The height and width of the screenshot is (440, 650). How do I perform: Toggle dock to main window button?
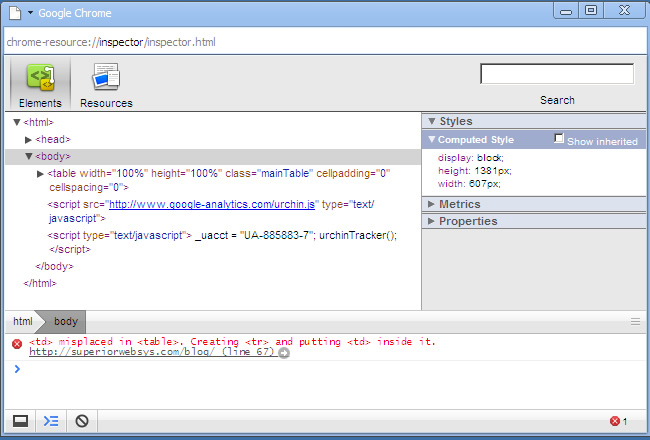tap(20, 421)
